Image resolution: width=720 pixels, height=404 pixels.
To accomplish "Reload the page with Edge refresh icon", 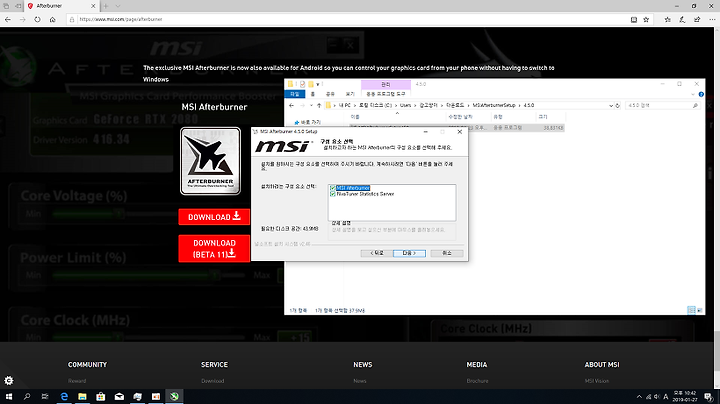I will [x=37, y=19].
